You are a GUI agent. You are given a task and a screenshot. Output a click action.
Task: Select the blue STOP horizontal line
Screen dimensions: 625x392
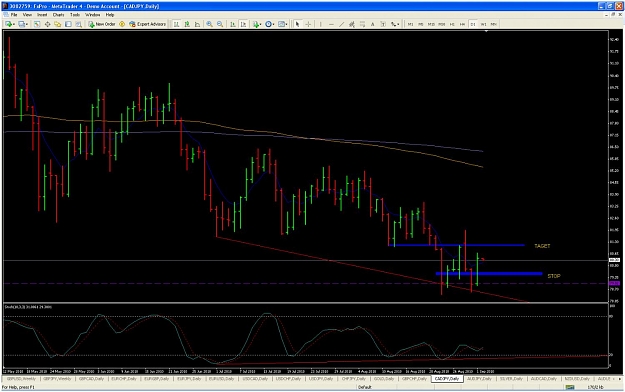coord(489,274)
